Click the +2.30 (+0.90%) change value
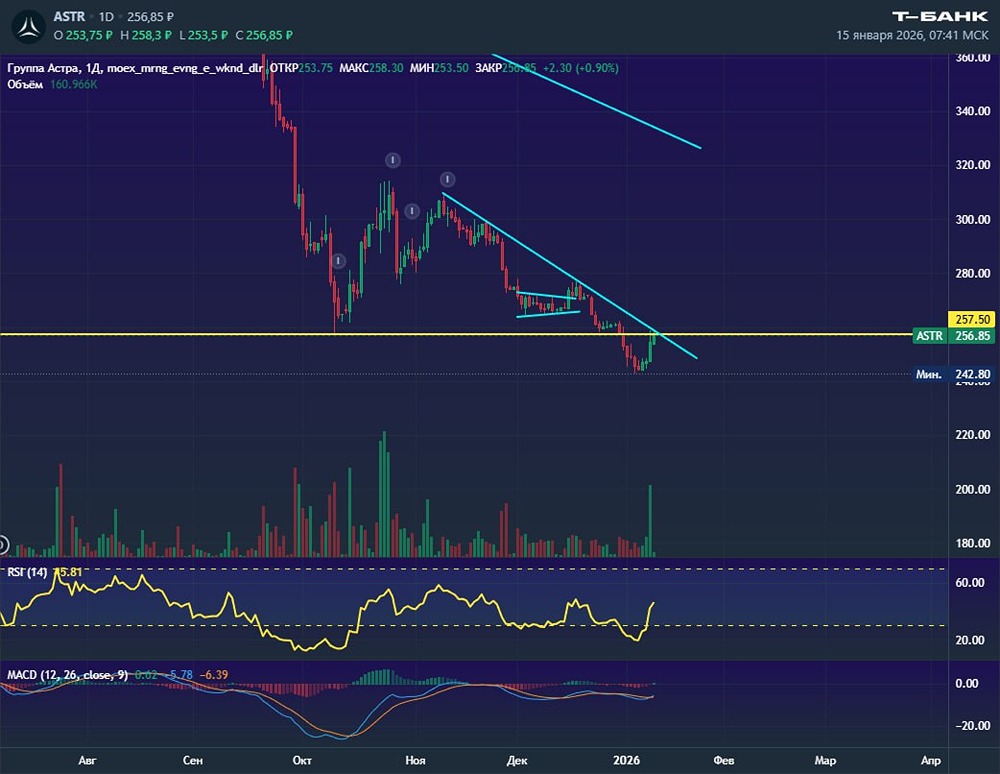 click(580, 68)
